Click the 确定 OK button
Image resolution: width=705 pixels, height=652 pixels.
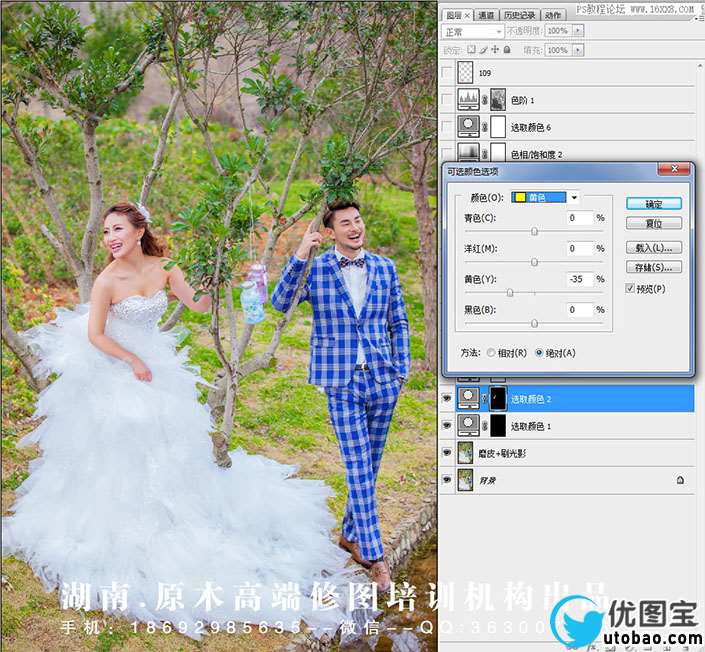coord(654,204)
